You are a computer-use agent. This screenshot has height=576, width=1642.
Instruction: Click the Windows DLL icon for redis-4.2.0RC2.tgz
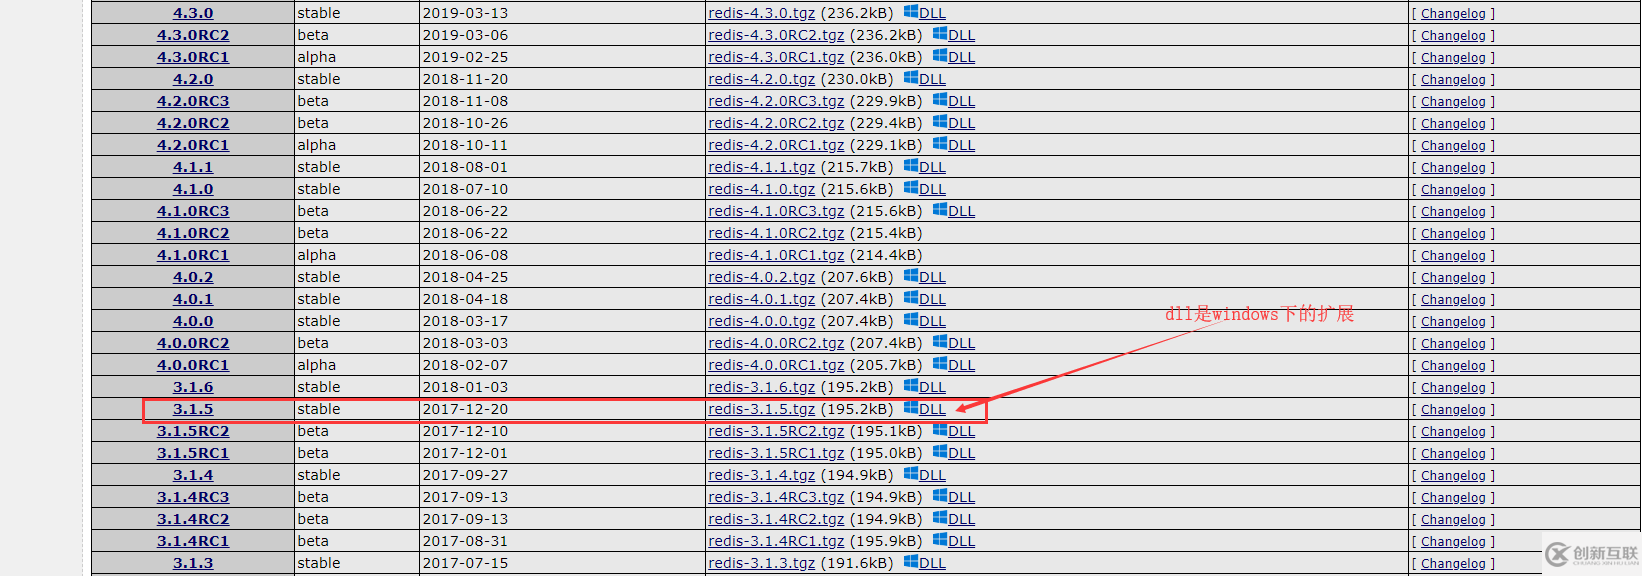click(x=940, y=122)
